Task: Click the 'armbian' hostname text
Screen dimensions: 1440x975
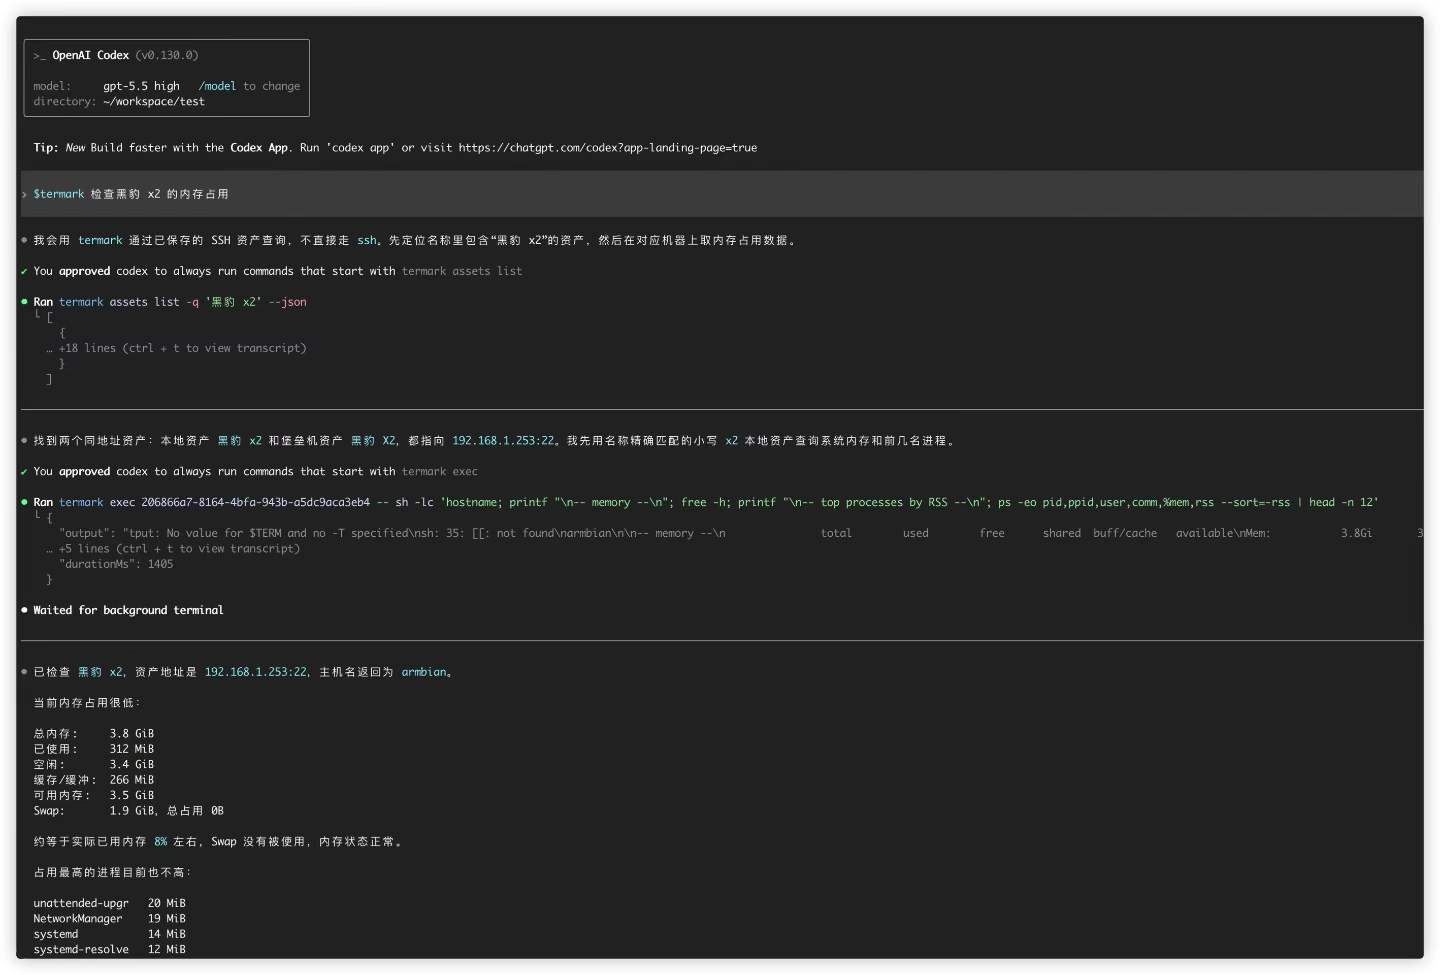Action: click(424, 673)
